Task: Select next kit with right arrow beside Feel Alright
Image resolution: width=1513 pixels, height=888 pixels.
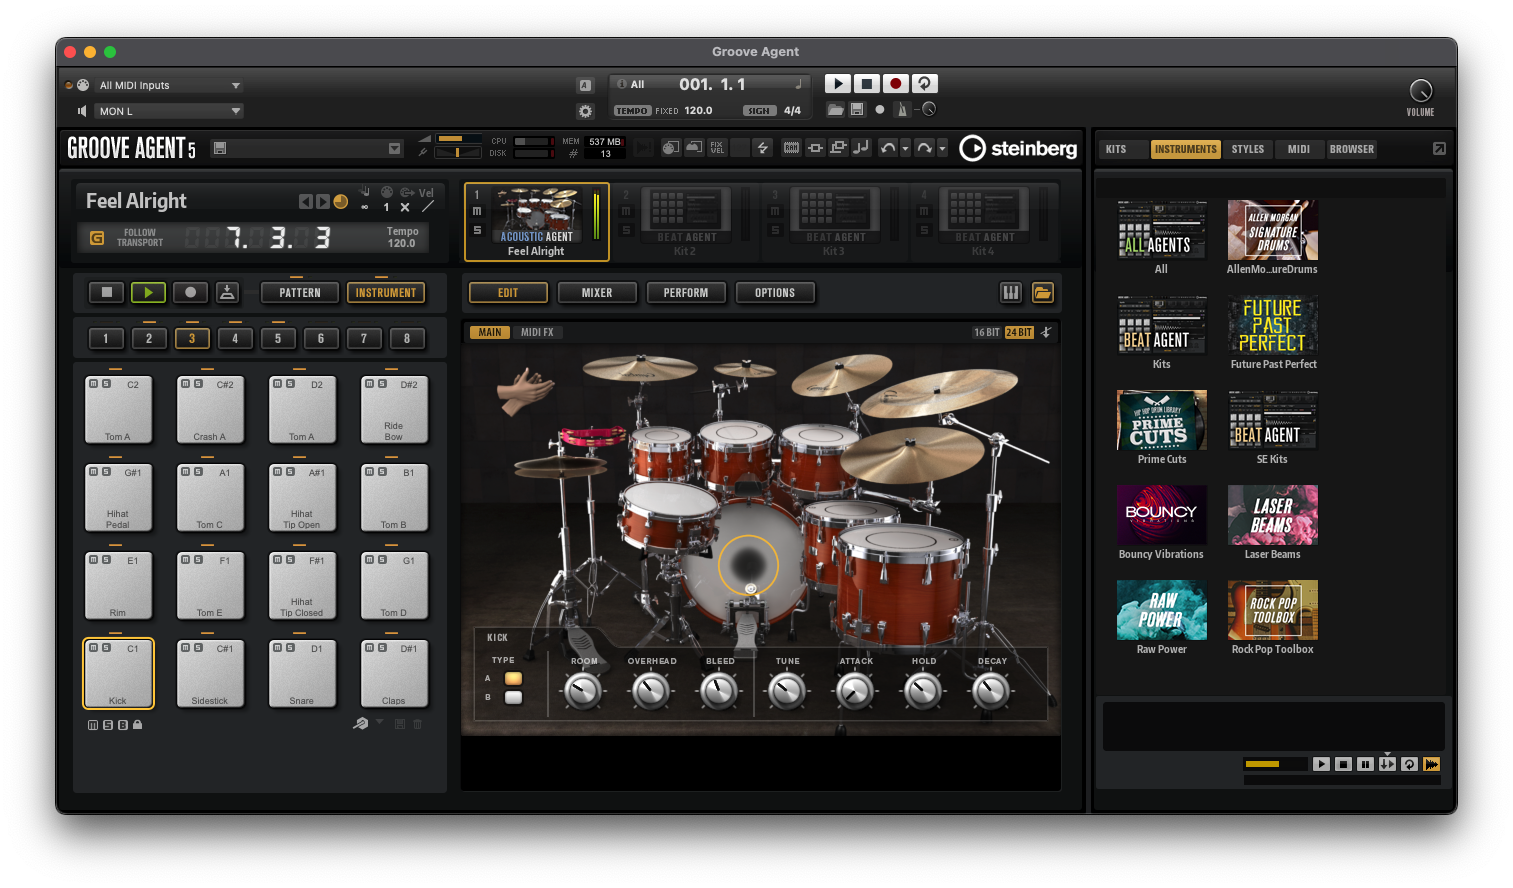Action: click(322, 202)
